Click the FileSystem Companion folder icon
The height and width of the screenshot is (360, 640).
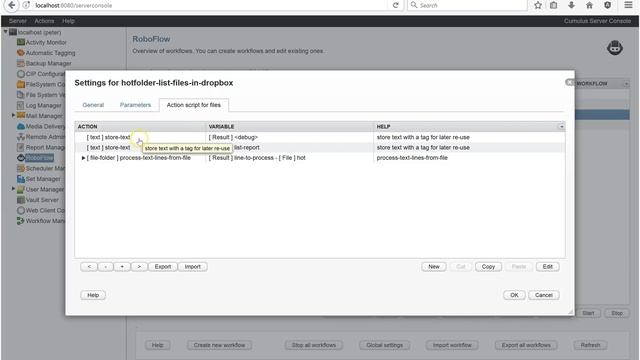click(21, 84)
